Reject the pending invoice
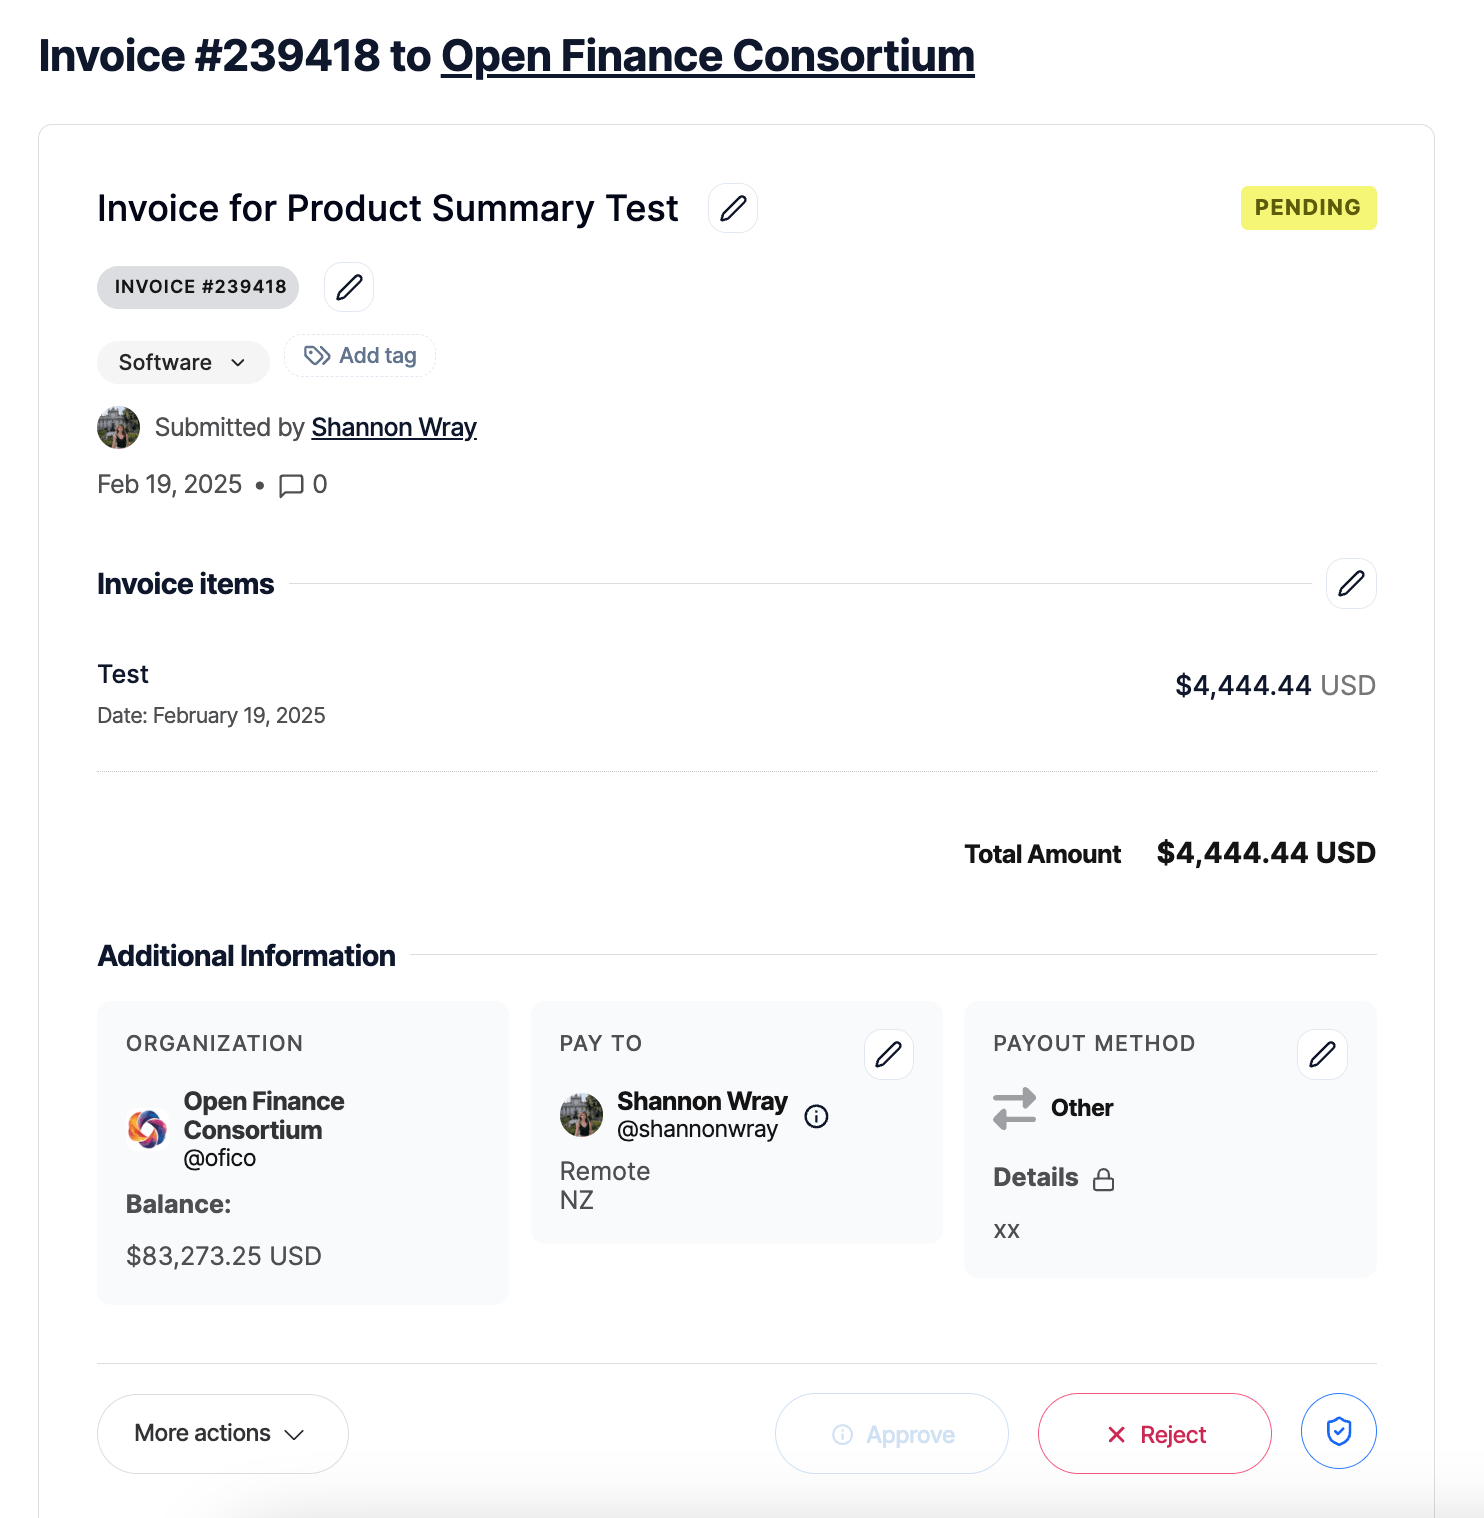This screenshot has width=1484, height=1518. [1154, 1434]
